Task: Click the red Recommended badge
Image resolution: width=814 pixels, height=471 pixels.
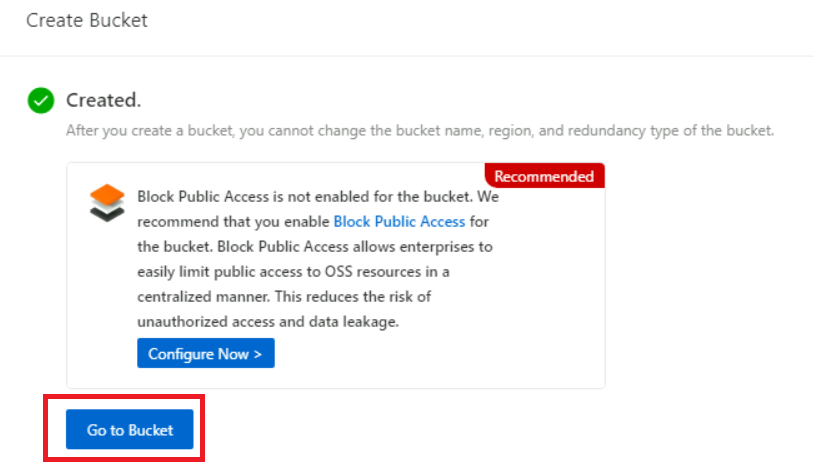Action: [x=544, y=176]
